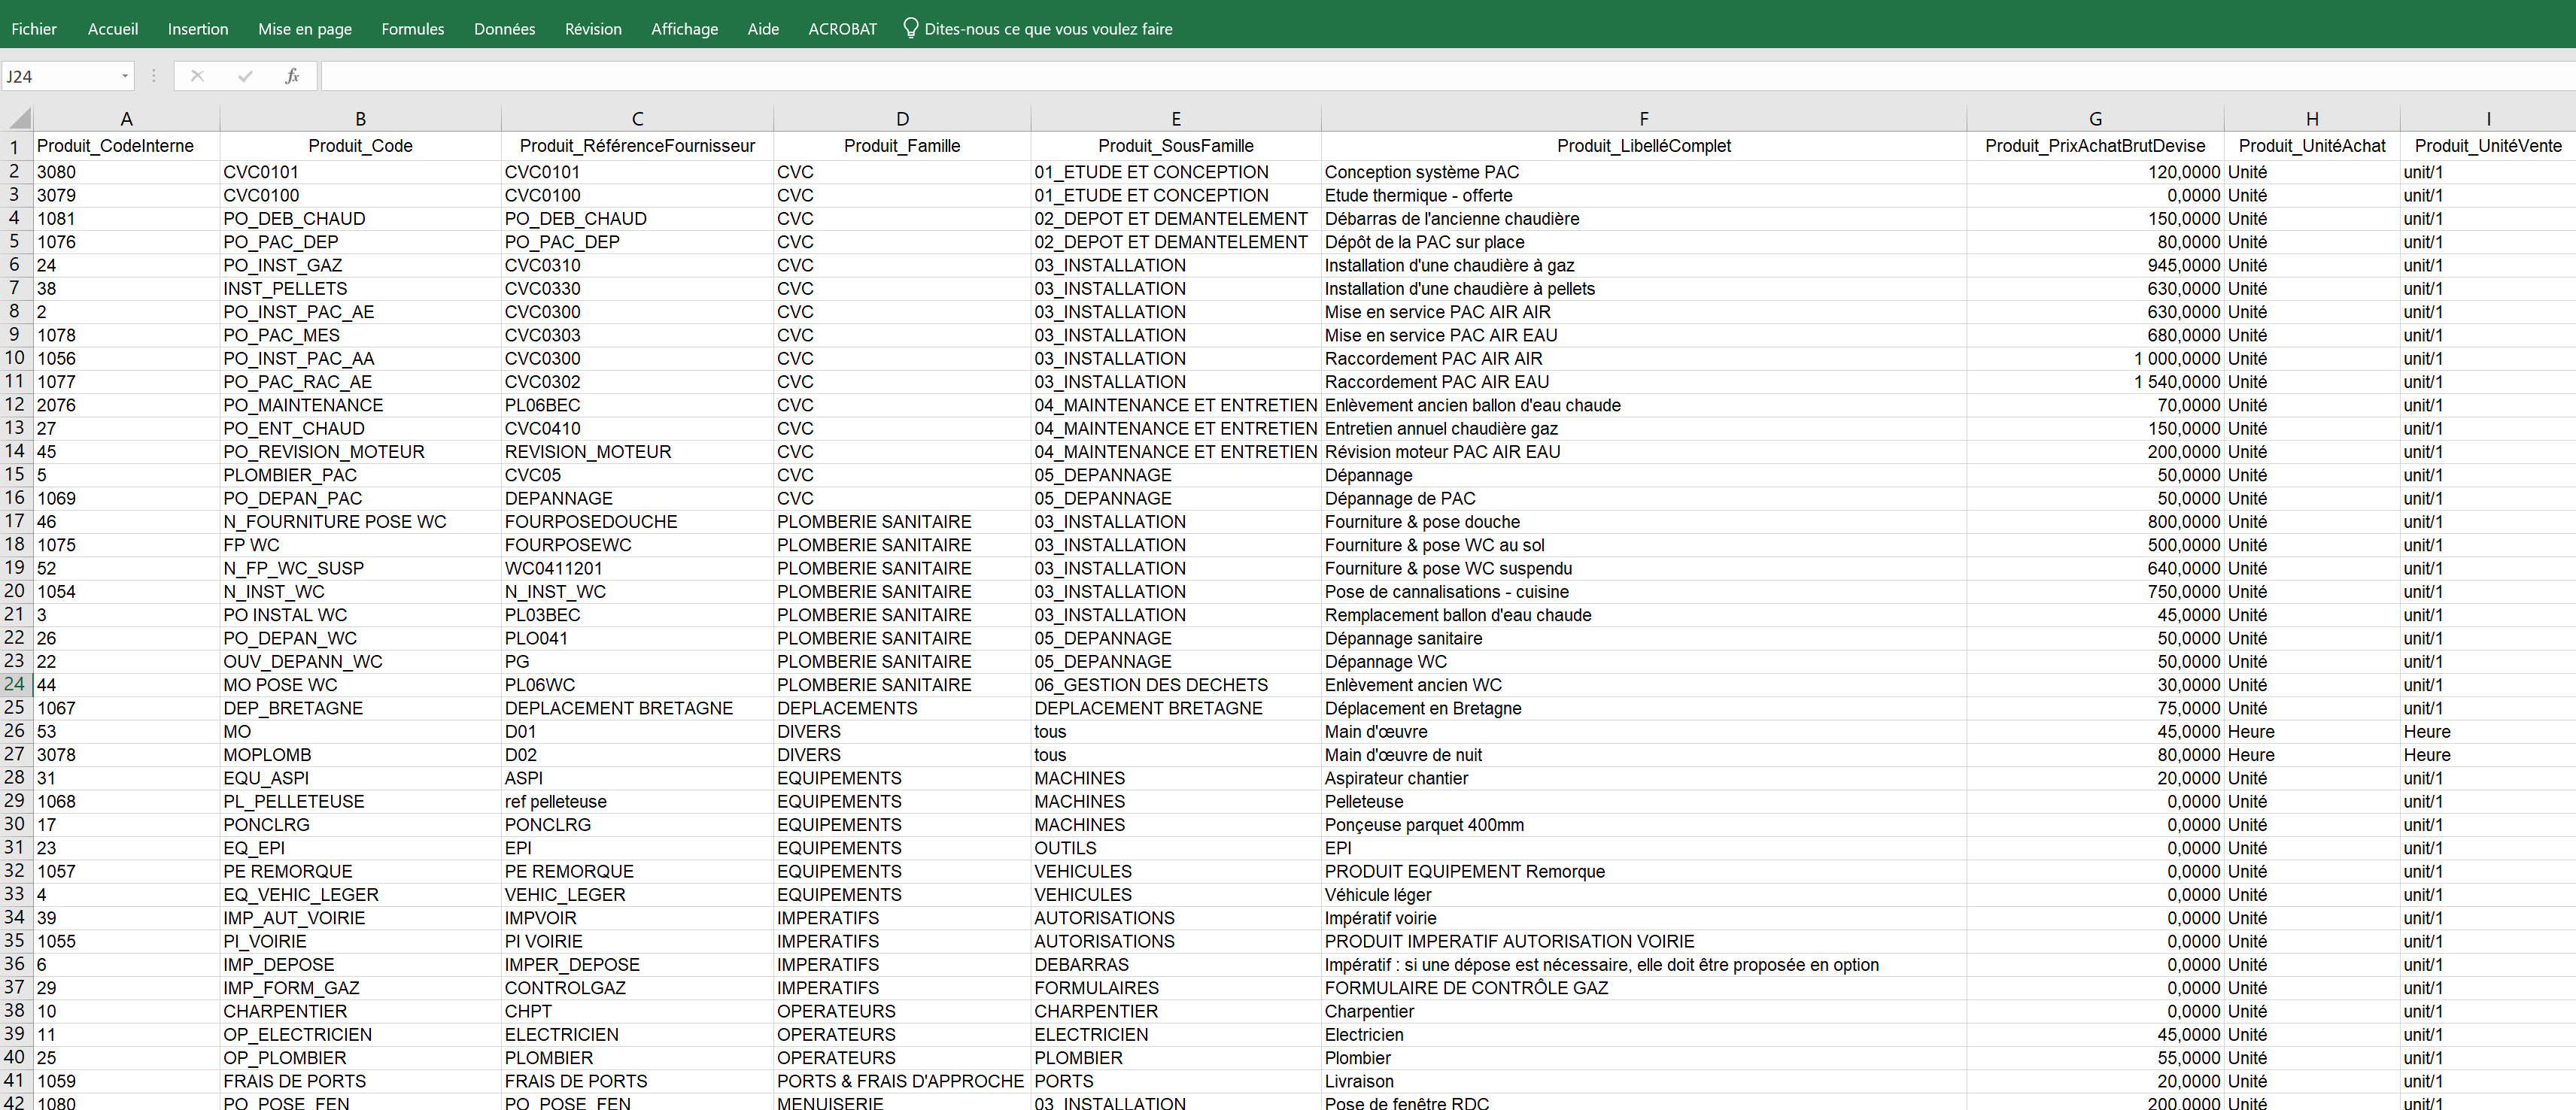Select row 24 header

(x=15, y=684)
